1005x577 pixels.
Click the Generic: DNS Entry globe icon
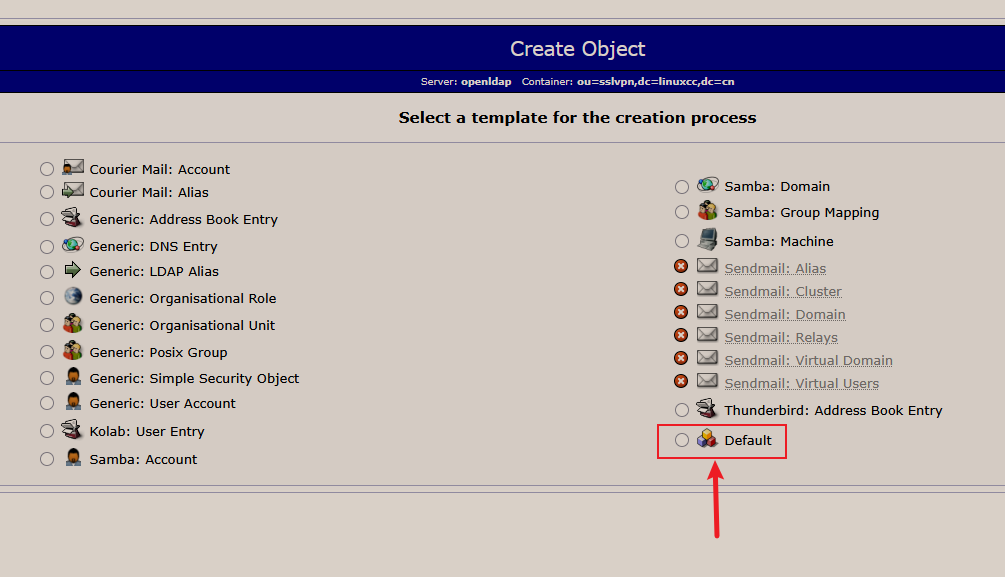click(x=73, y=245)
